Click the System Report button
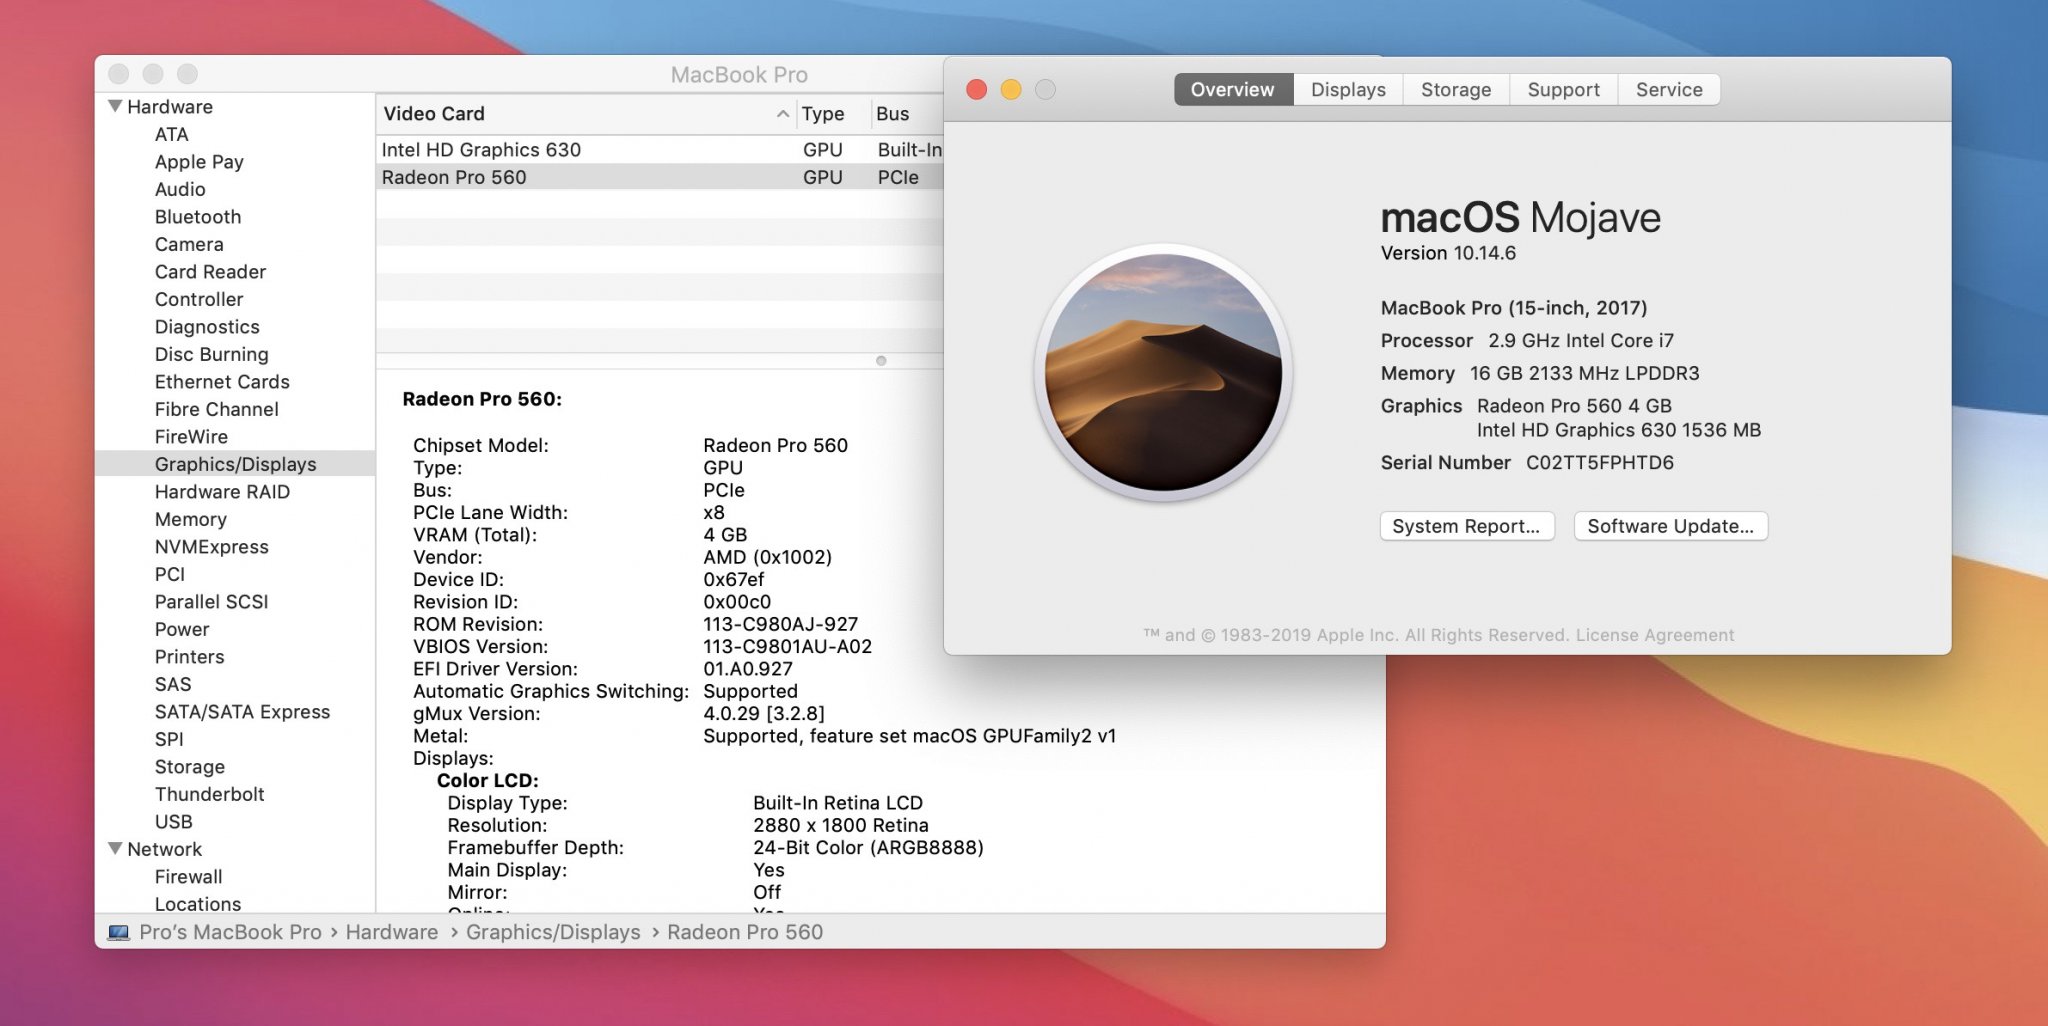Screen dimensions: 2048x1026 [x=1466, y=526]
